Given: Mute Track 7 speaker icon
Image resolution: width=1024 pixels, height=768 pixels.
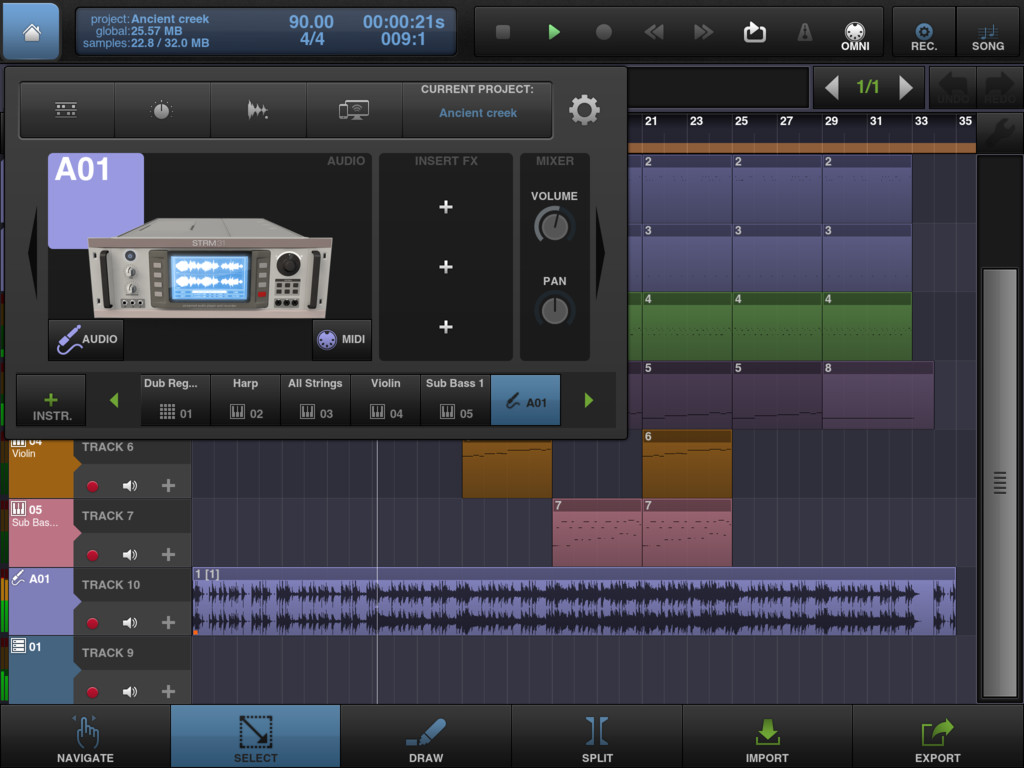Looking at the screenshot, I should 130,554.
